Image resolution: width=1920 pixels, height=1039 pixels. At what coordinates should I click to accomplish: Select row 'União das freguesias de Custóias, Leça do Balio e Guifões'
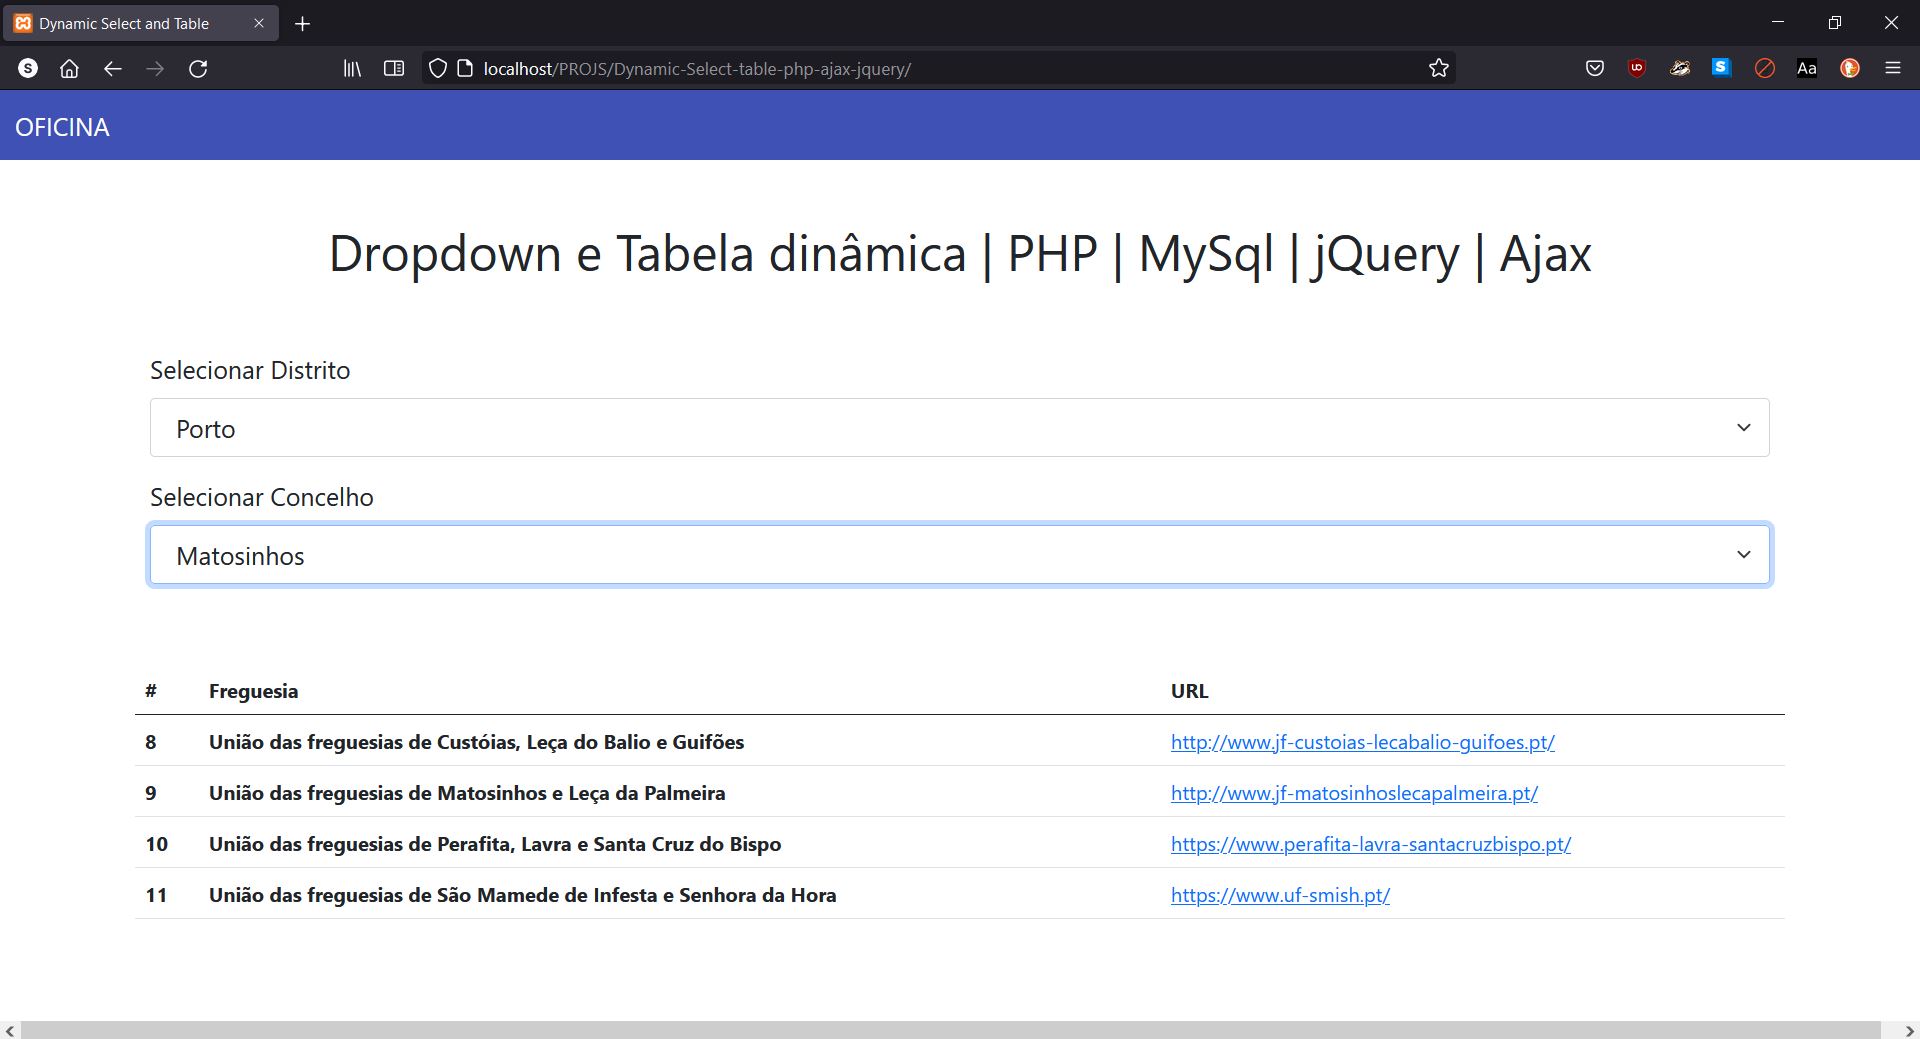[960, 741]
